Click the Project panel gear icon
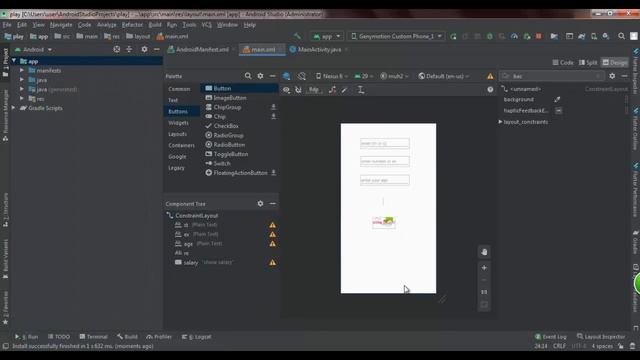The width and height of the screenshot is (640, 360). point(144,49)
